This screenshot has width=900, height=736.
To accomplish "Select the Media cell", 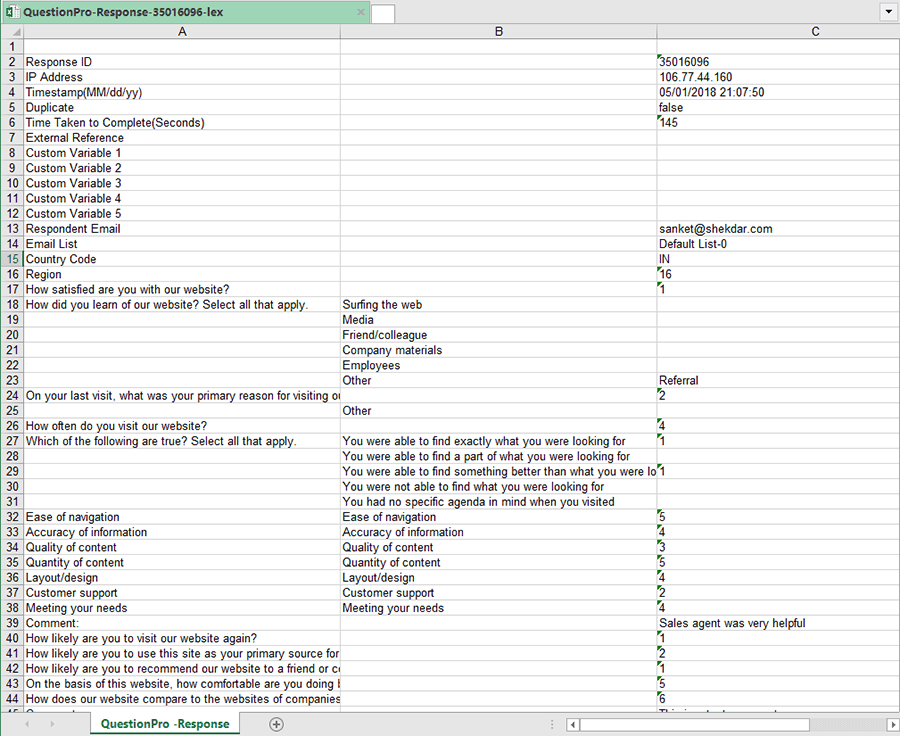I will [498, 320].
